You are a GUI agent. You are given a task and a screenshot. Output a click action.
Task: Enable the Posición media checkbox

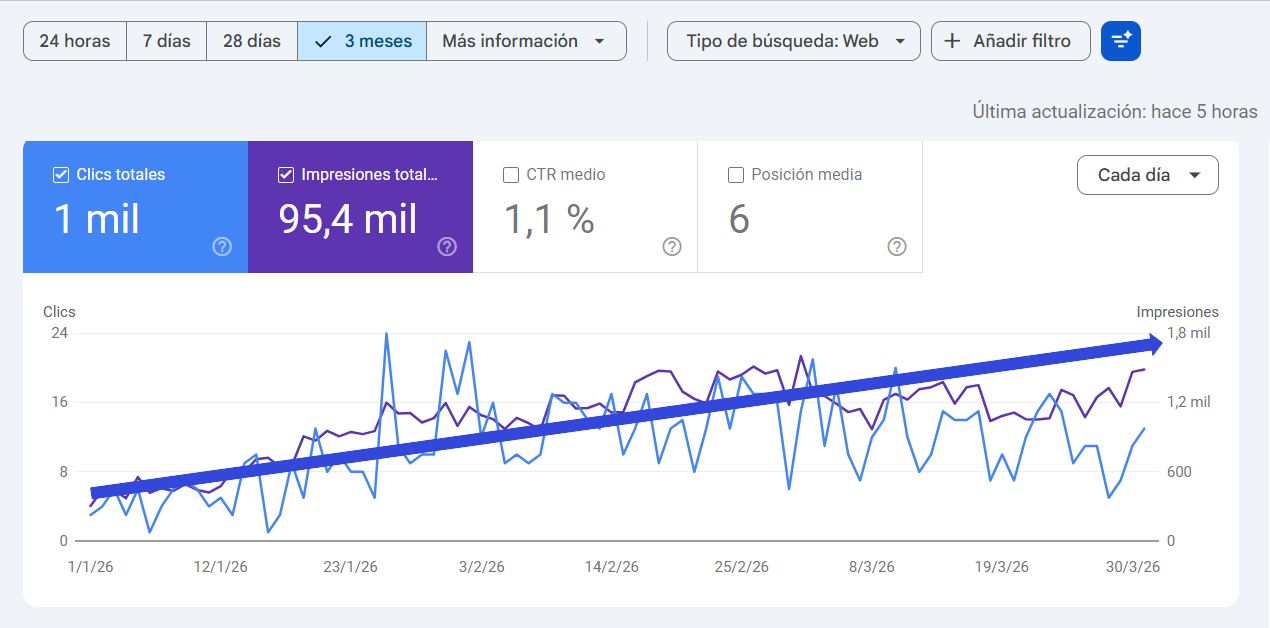click(x=737, y=174)
